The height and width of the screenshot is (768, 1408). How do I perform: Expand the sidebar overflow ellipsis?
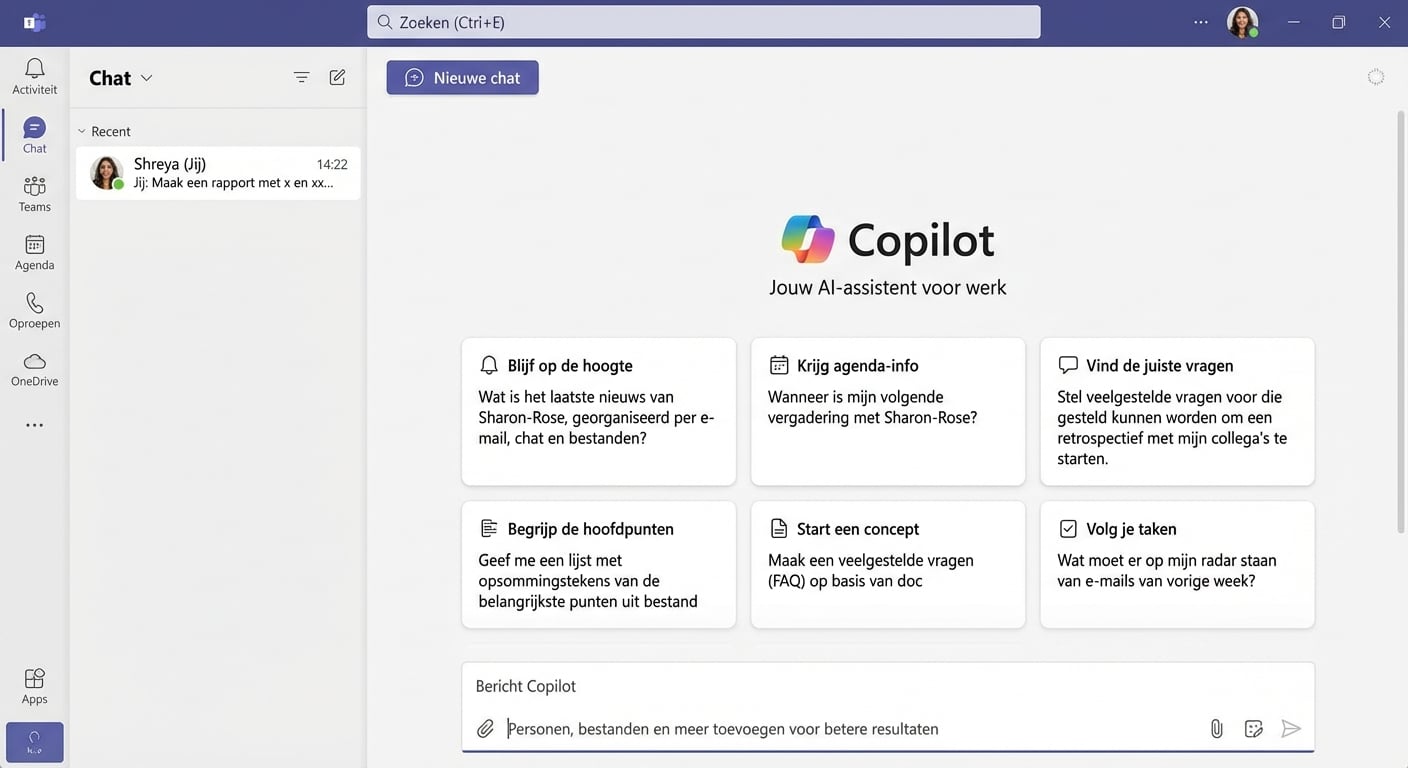point(34,424)
